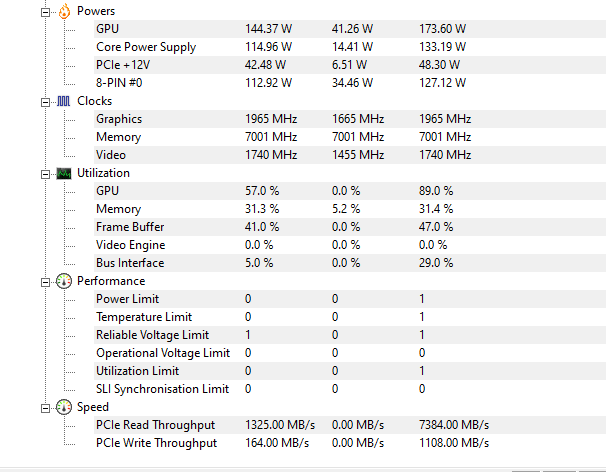The width and height of the screenshot is (606, 472).
Task: Collapse the Powers section
Action: [45, 13]
